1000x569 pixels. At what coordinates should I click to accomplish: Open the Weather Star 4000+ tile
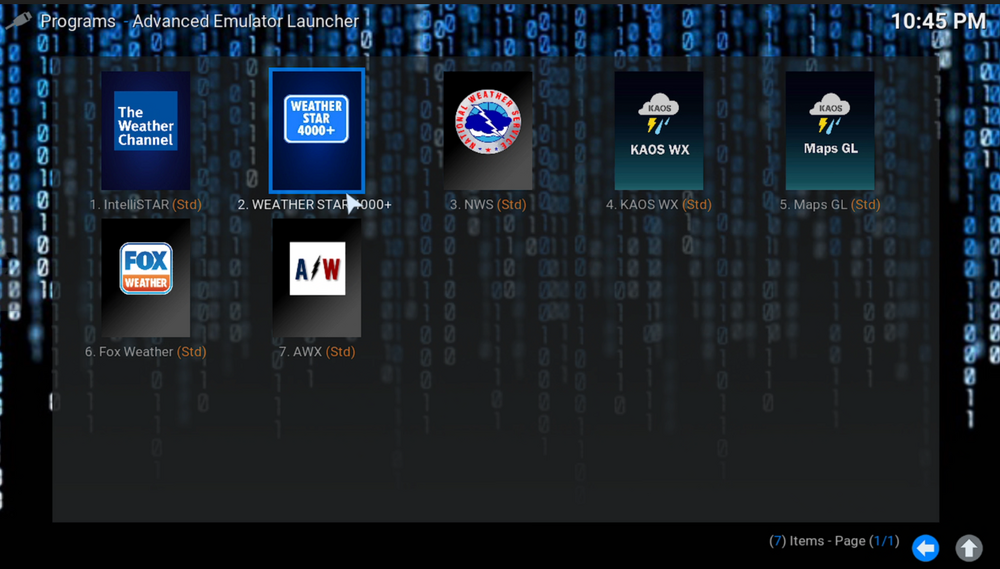click(316, 129)
